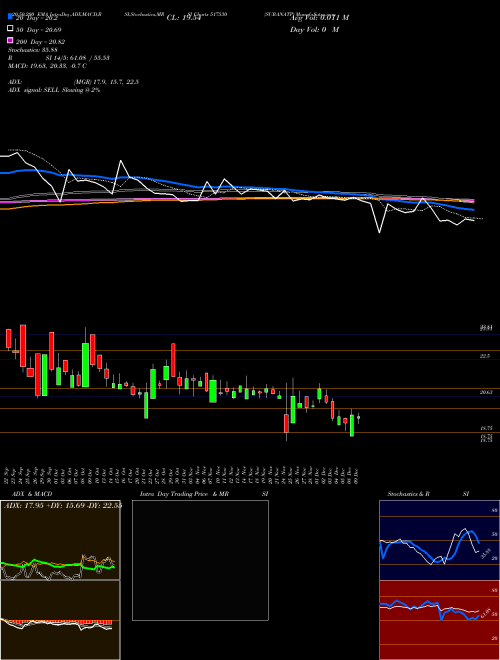Screen dimensions: 500x660
Task: Click the 'Avg Vol: 0.011 M' text
Action: [x=319, y=18]
